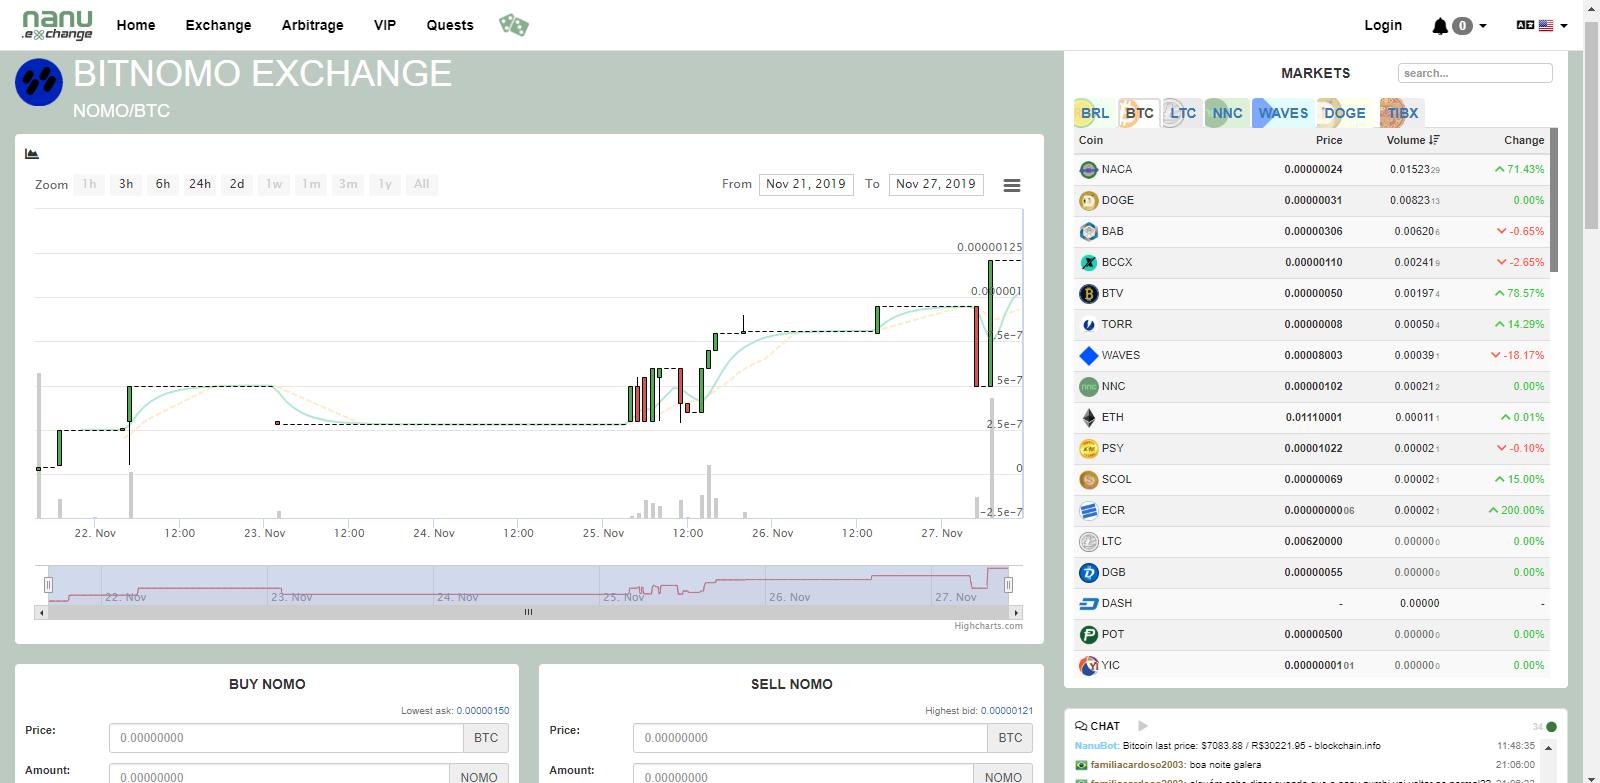
Task: Click the green dice icon in navbar
Action: (x=513, y=25)
